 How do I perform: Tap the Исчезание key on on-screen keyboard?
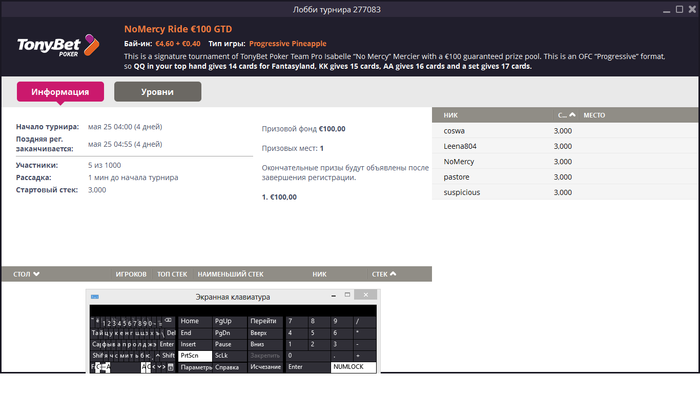[266, 367]
